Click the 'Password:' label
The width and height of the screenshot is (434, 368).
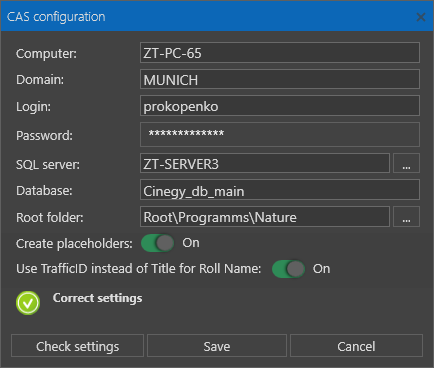point(44,136)
